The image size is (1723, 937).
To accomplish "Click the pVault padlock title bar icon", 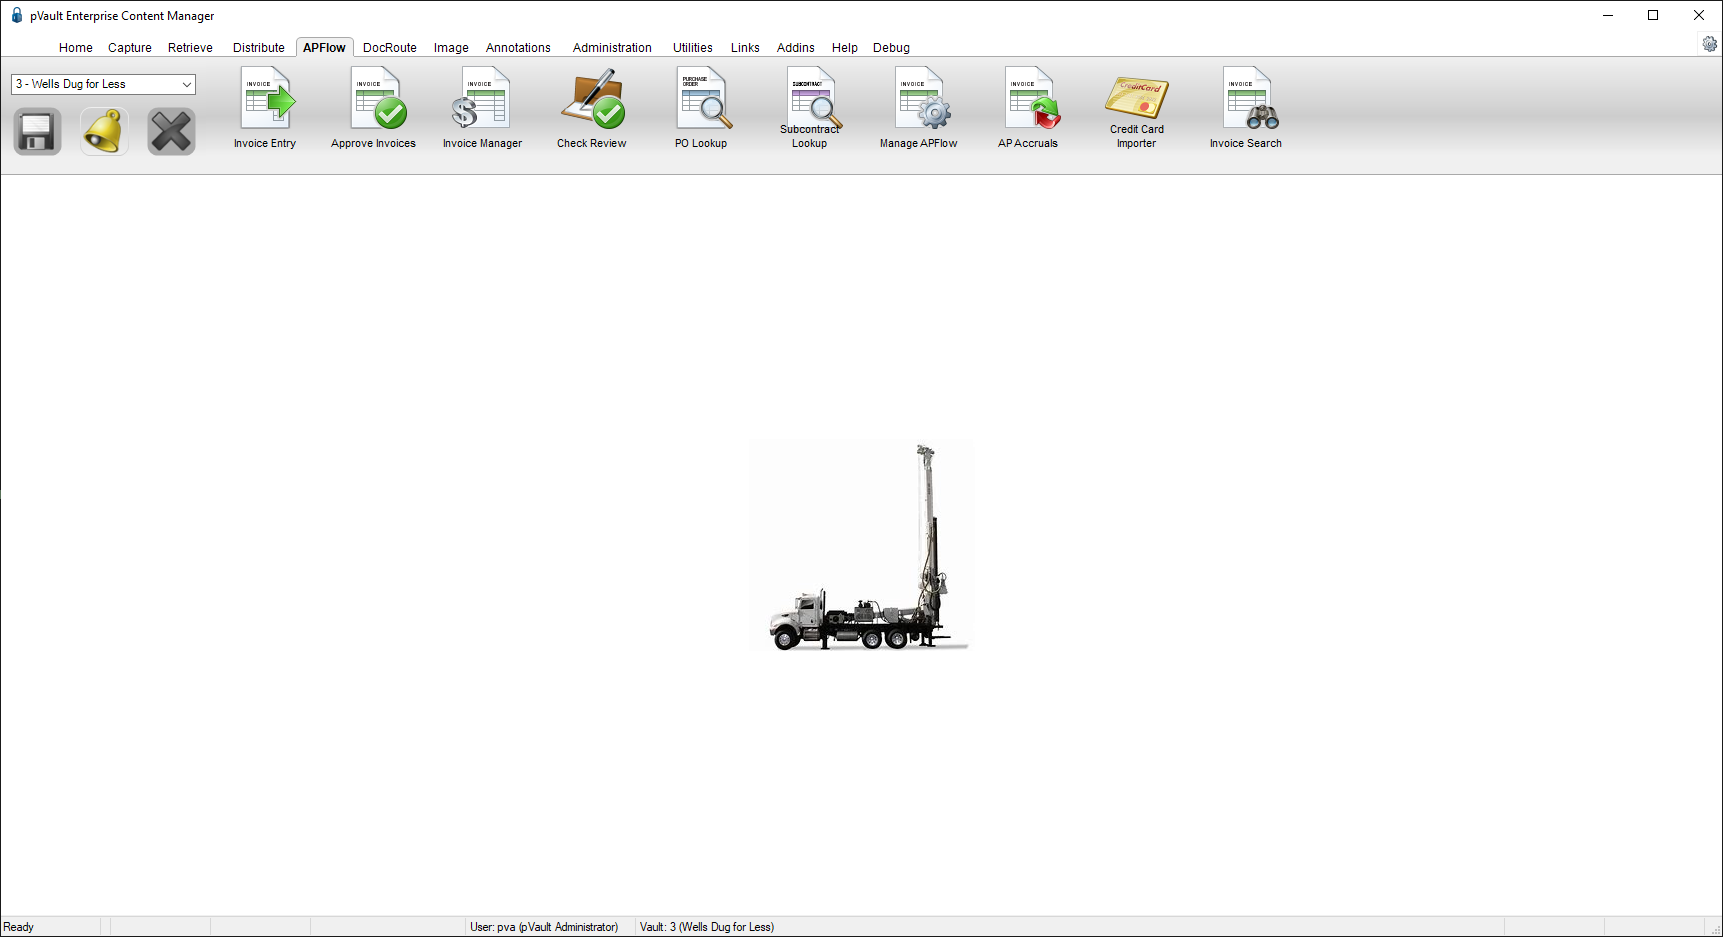I will coord(17,15).
